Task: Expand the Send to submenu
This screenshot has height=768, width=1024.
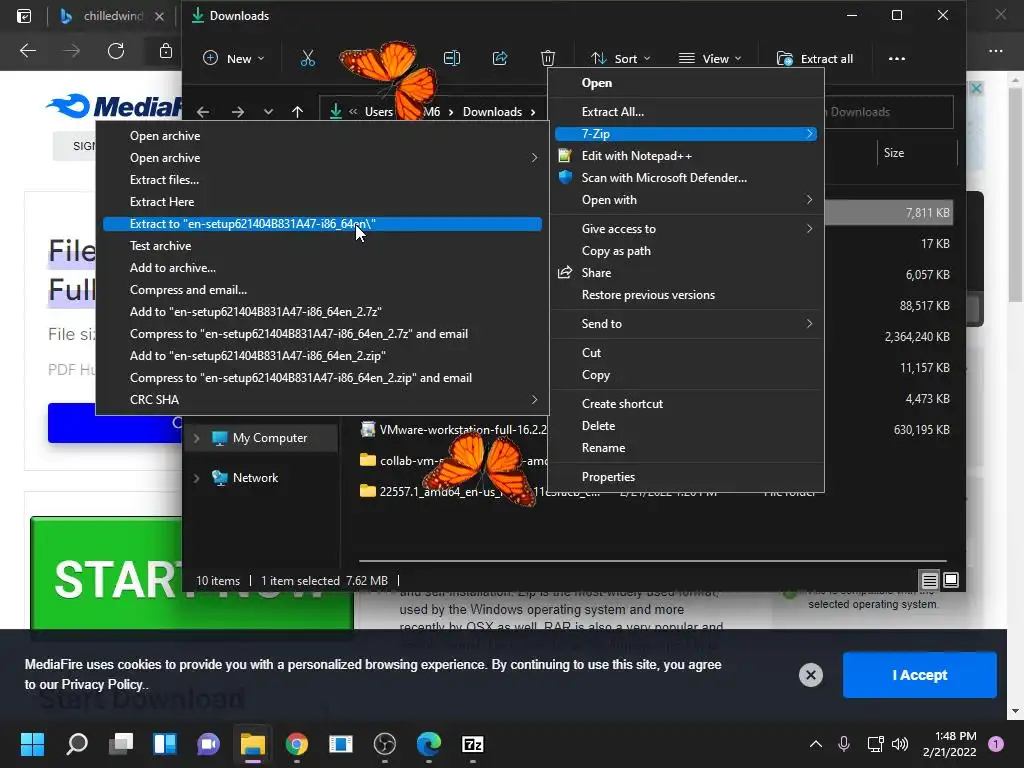Action: tap(686, 323)
